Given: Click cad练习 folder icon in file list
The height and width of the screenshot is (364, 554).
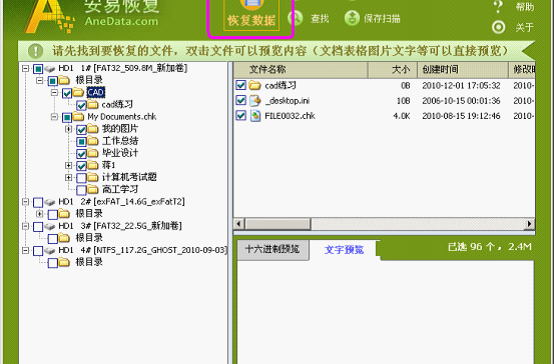Looking at the screenshot, I should pyautogui.click(x=254, y=85).
